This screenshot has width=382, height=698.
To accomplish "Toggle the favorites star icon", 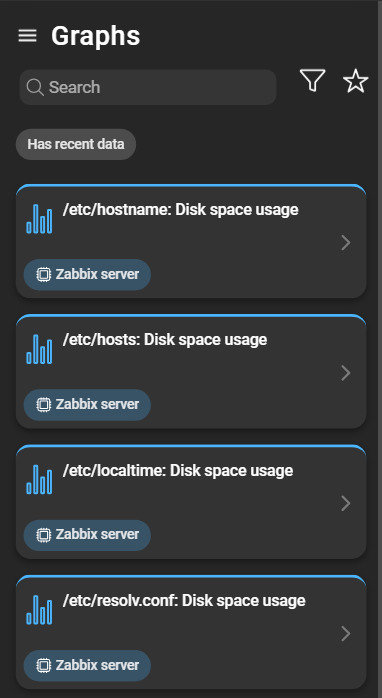I will 355,81.
